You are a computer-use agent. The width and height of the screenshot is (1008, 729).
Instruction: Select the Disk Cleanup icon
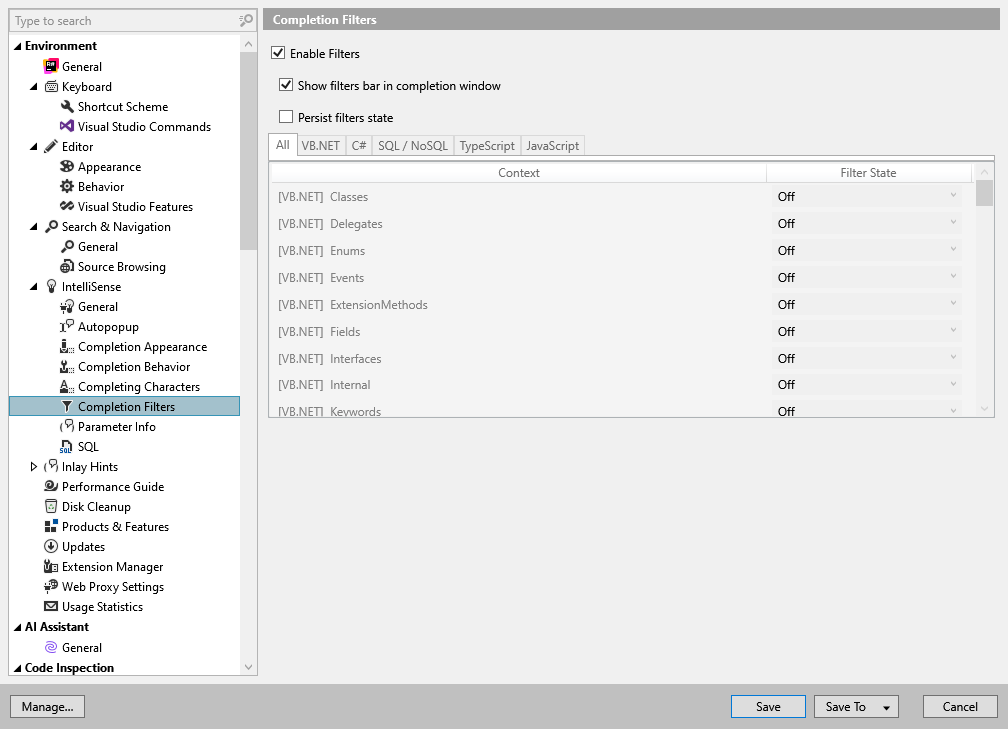(x=52, y=506)
